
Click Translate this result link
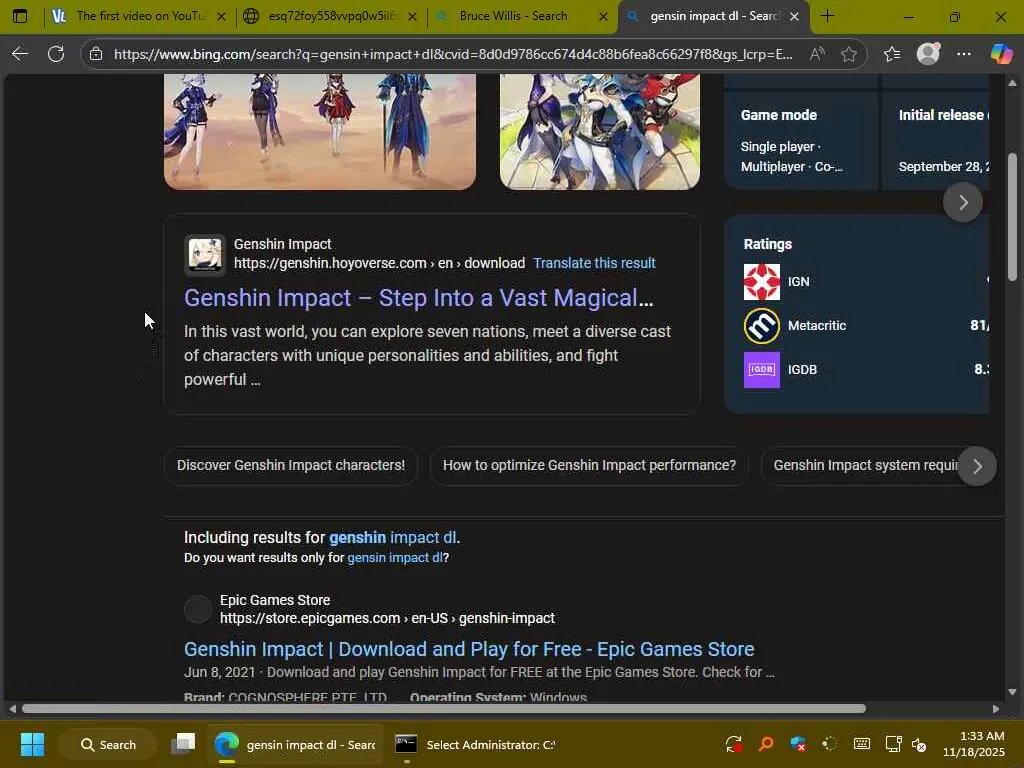[594, 263]
